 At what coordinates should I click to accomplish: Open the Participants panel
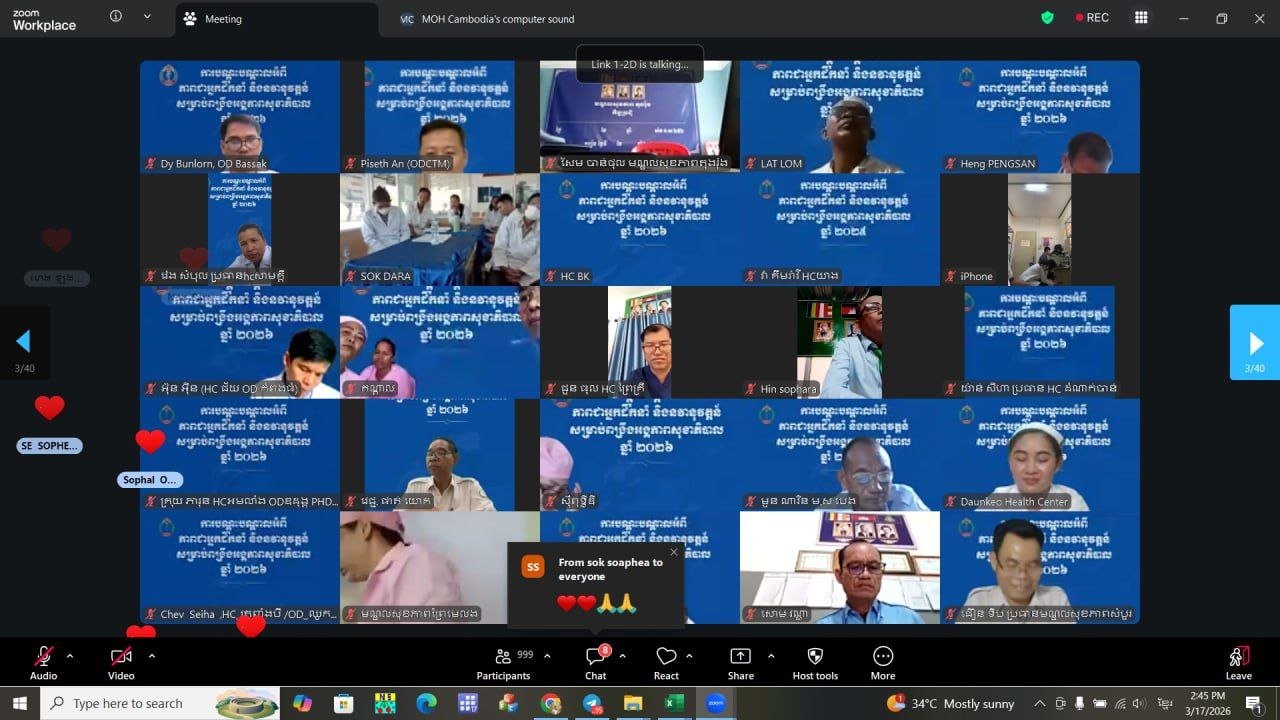(503, 662)
